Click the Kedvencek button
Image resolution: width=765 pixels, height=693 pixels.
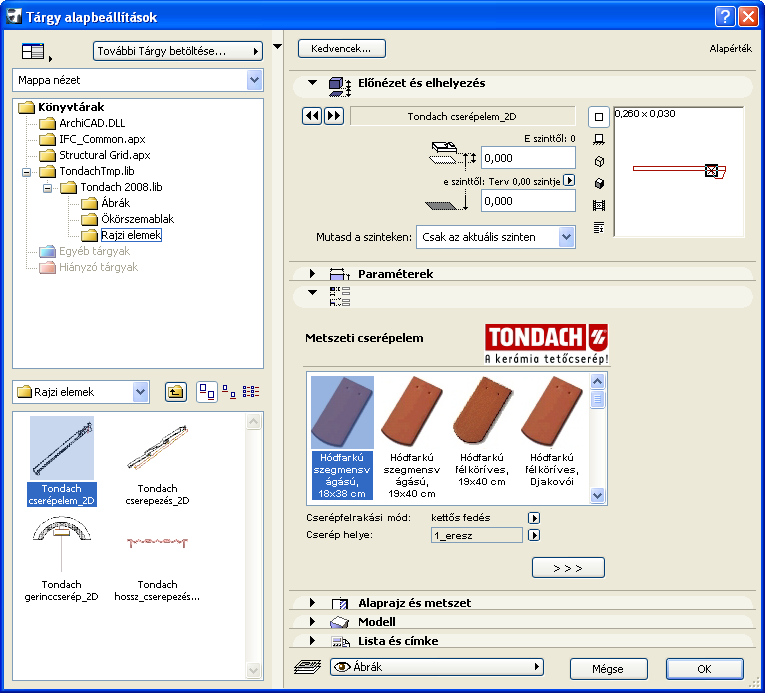342,49
